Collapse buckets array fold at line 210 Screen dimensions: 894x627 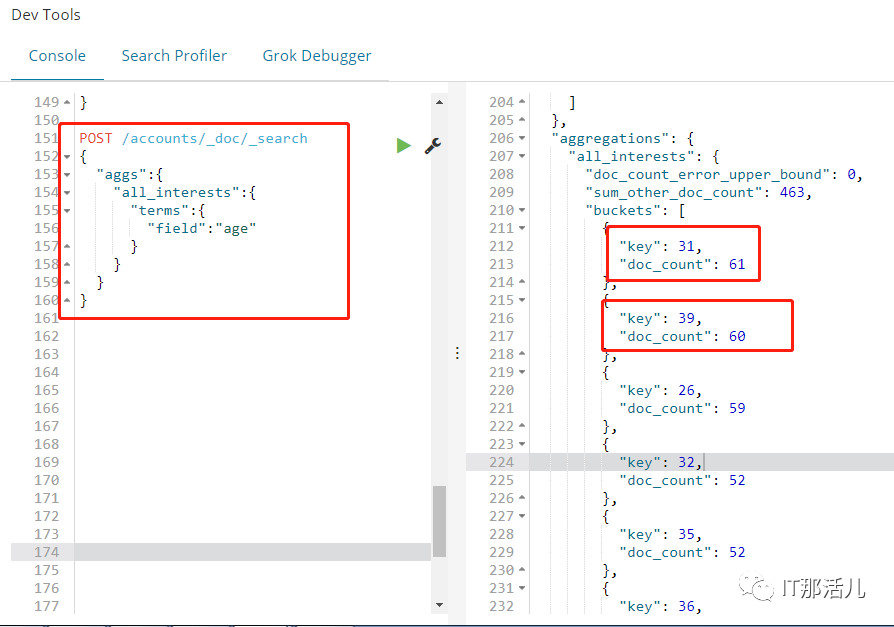tap(522, 210)
